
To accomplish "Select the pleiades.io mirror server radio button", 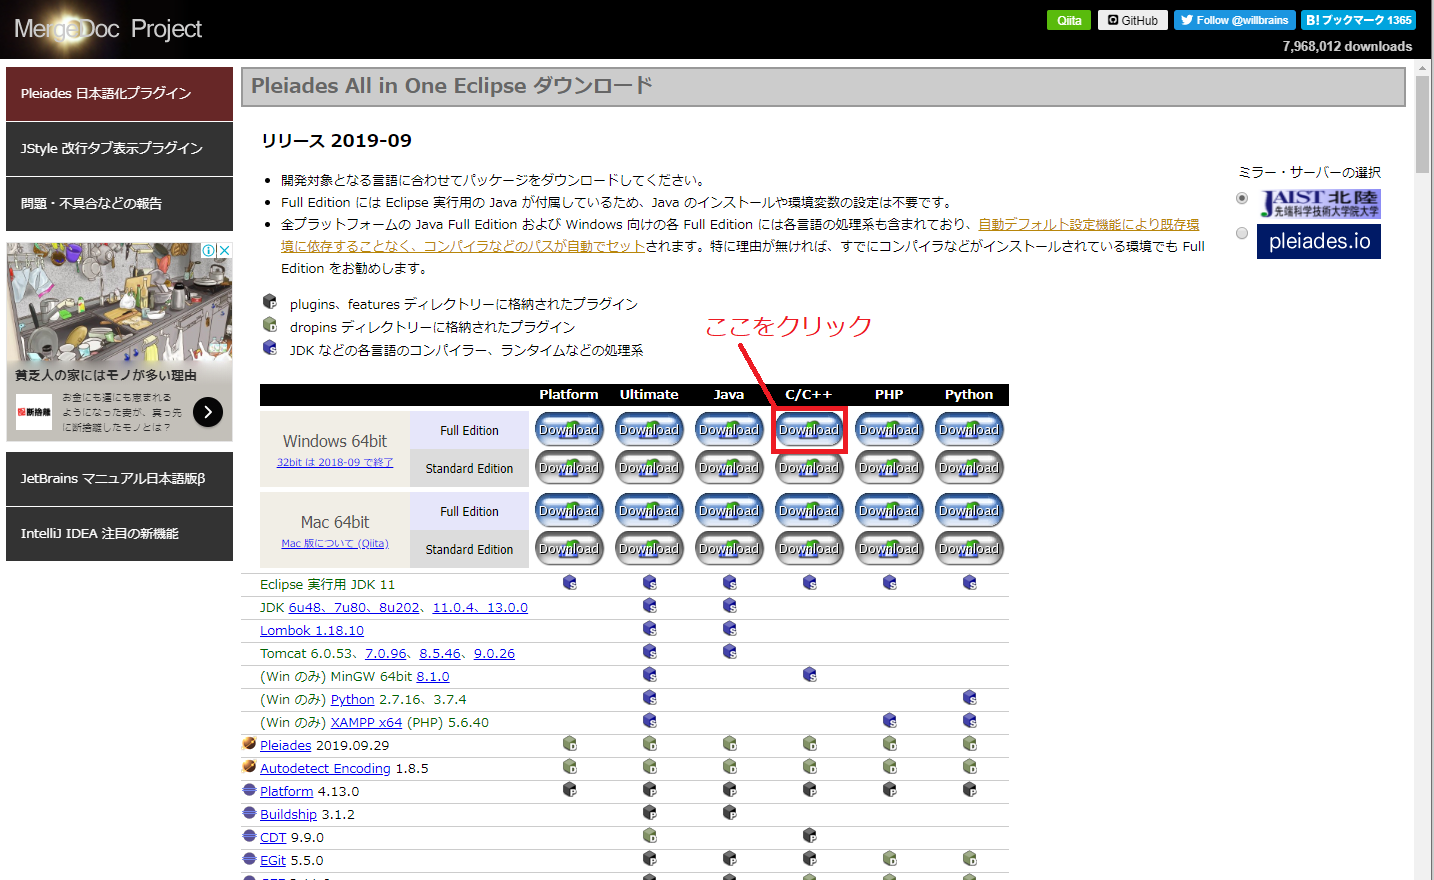I will coord(1242,233).
